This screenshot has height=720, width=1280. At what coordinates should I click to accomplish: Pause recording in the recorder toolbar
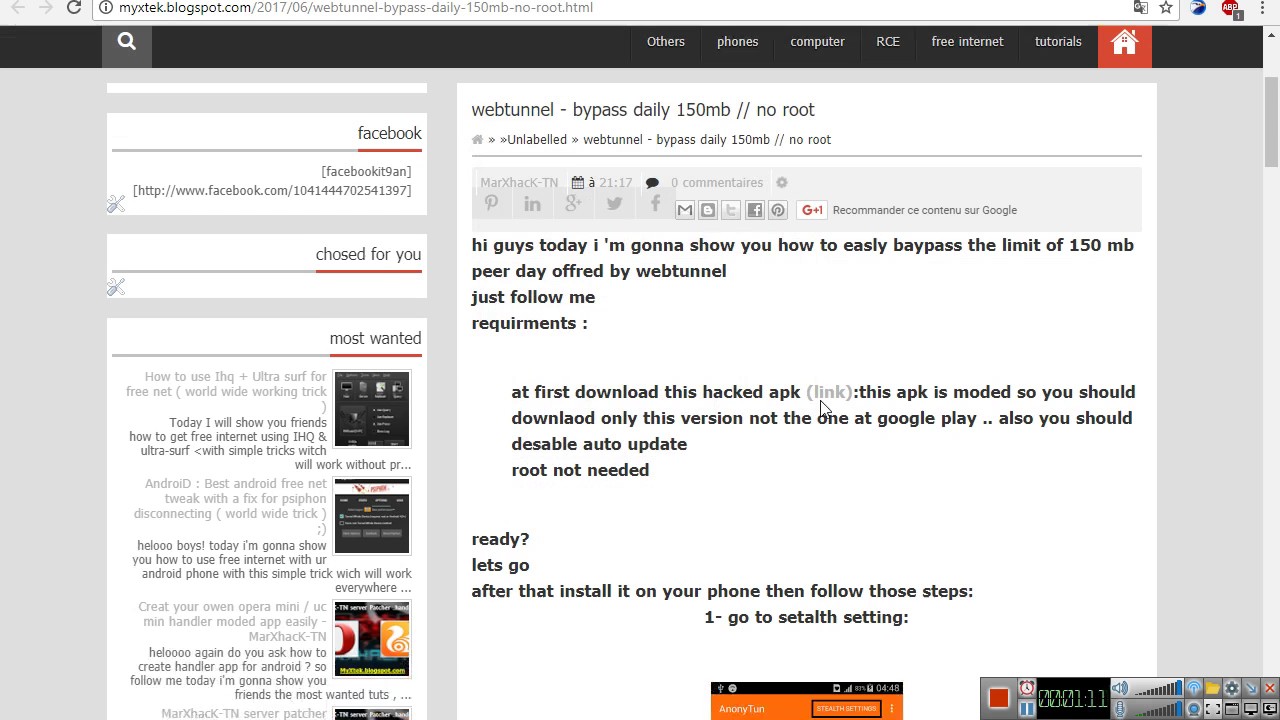coord(1027,709)
